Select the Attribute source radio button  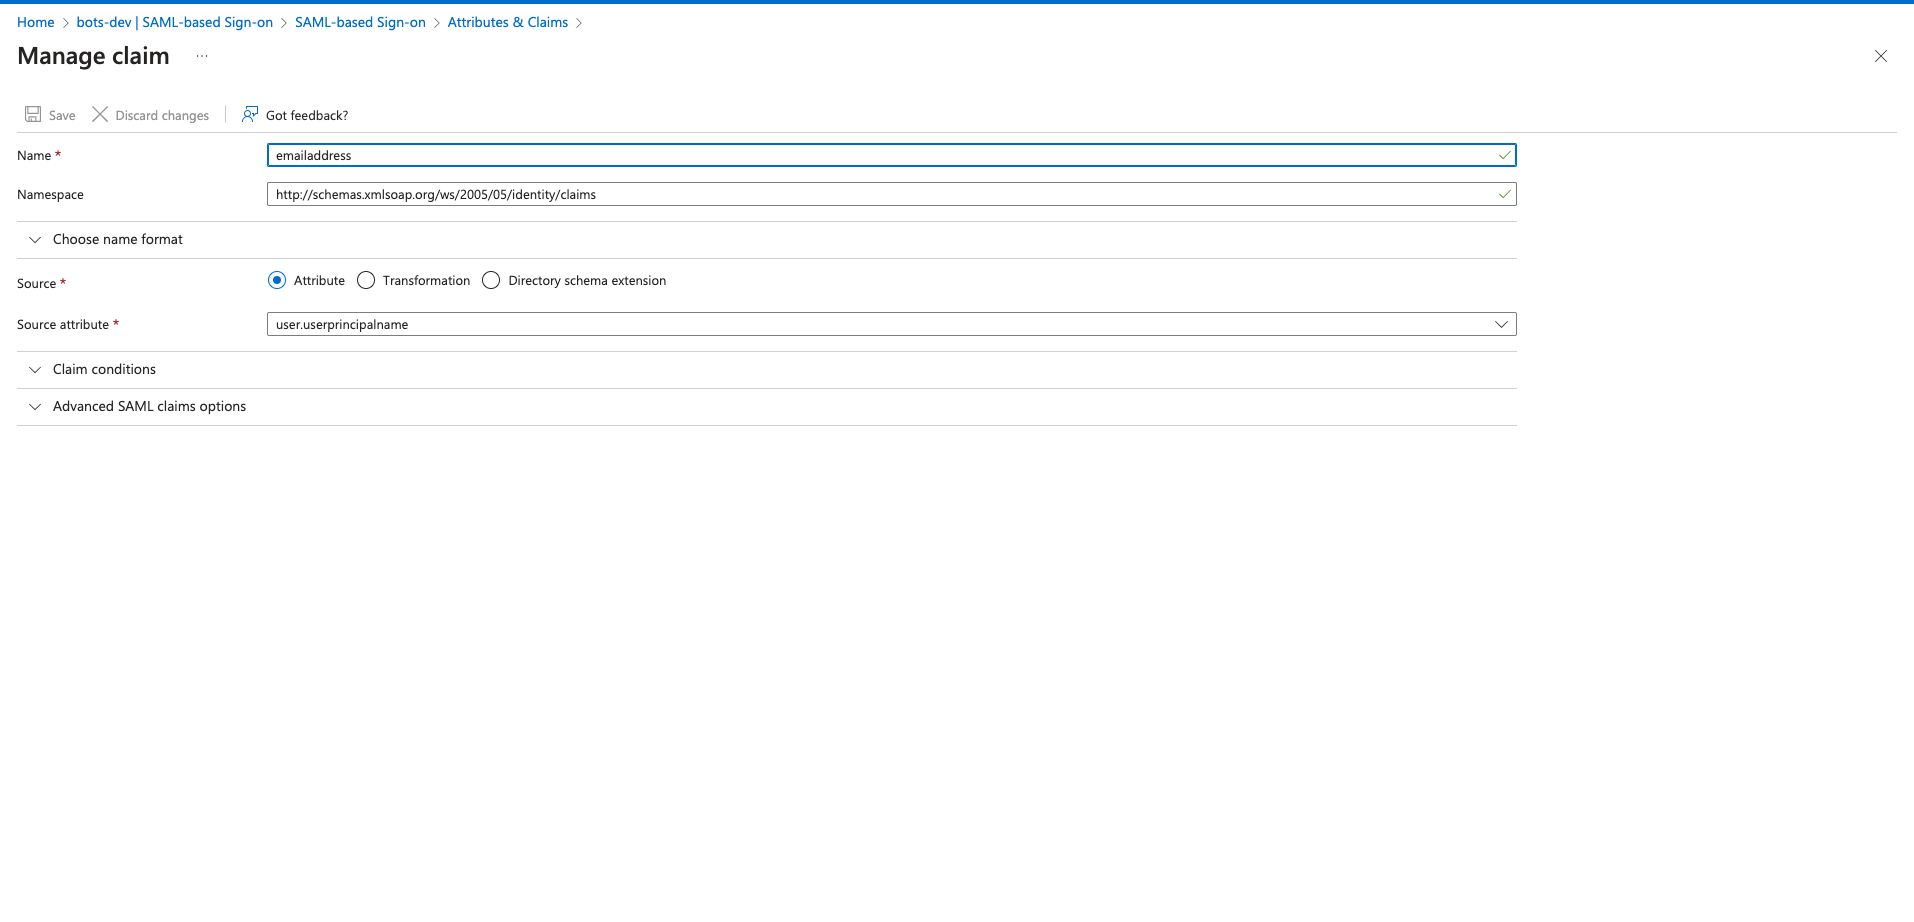point(277,281)
